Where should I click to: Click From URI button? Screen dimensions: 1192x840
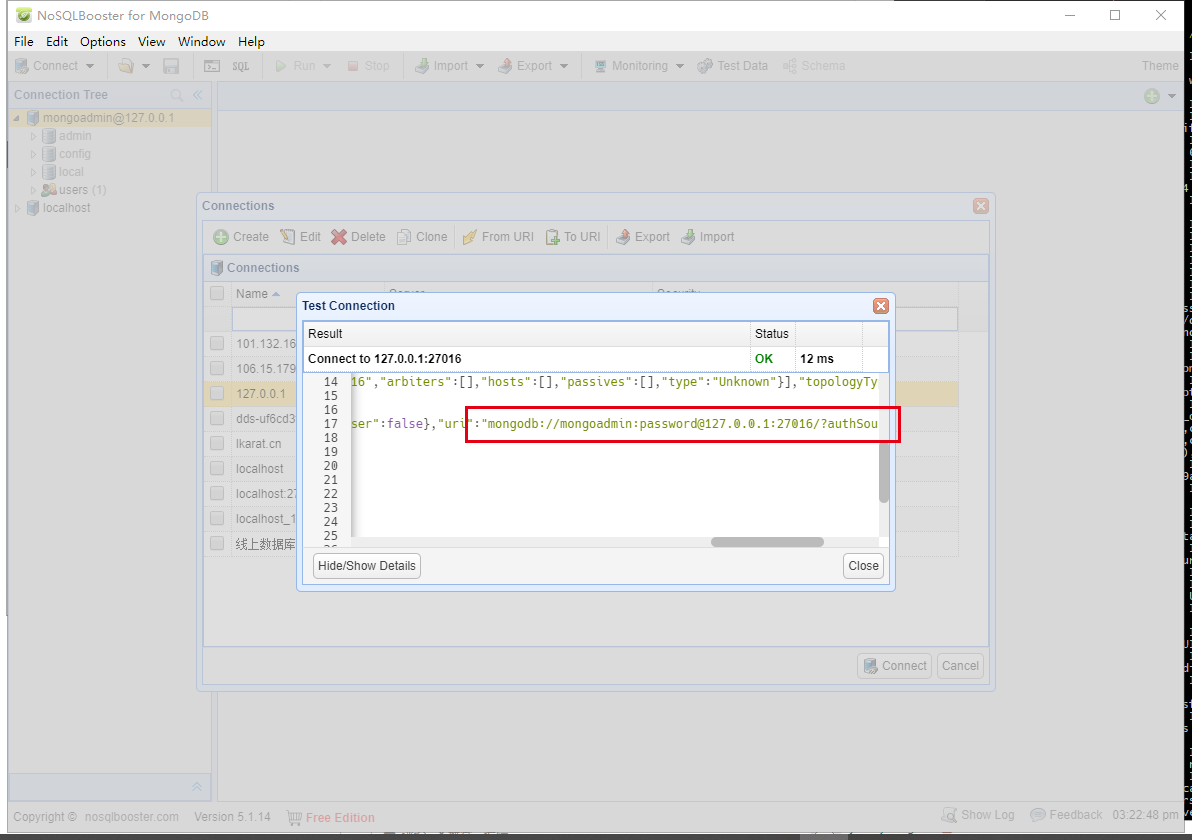click(x=498, y=237)
